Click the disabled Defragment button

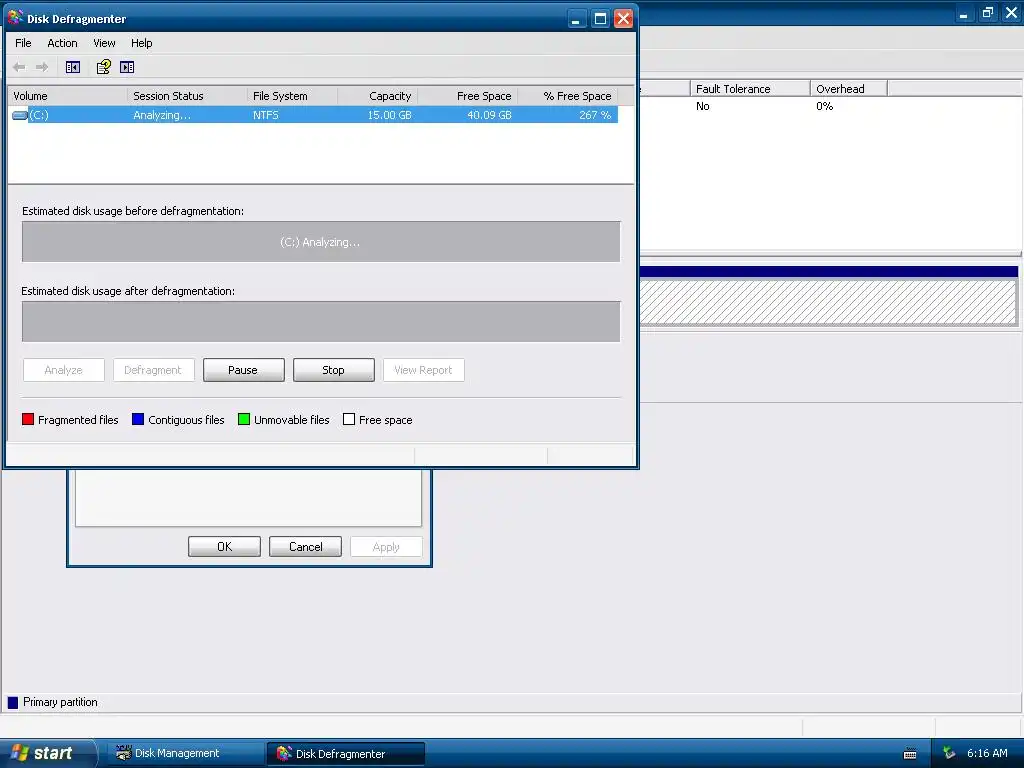click(x=153, y=370)
